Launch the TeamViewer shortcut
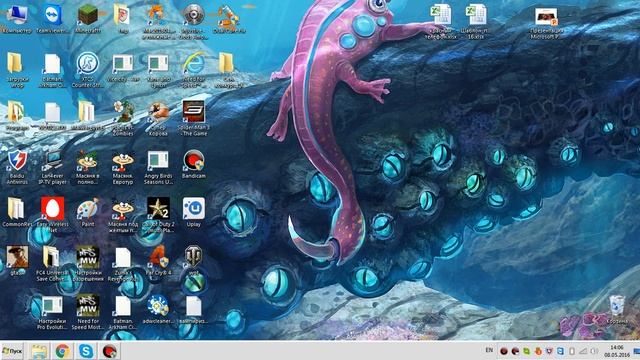The width and height of the screenshot is (640, 360). click(52, 19)
